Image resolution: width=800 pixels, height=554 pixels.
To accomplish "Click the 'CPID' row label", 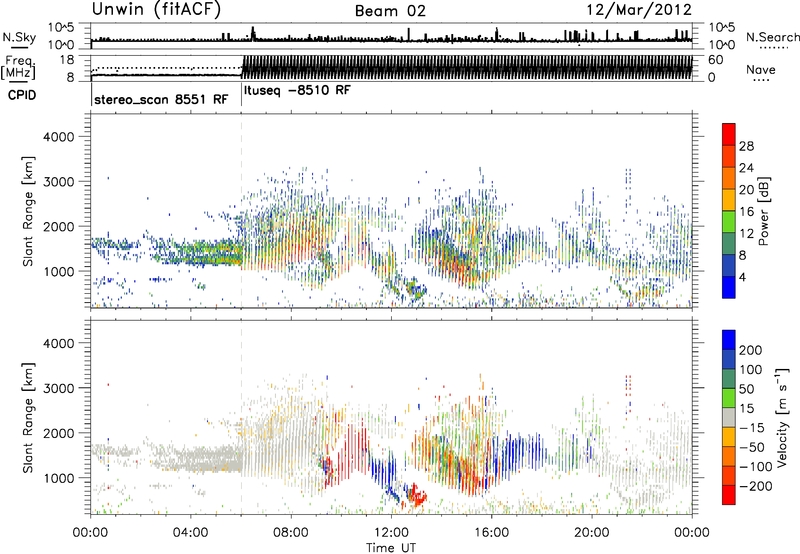I will point(22,95).
